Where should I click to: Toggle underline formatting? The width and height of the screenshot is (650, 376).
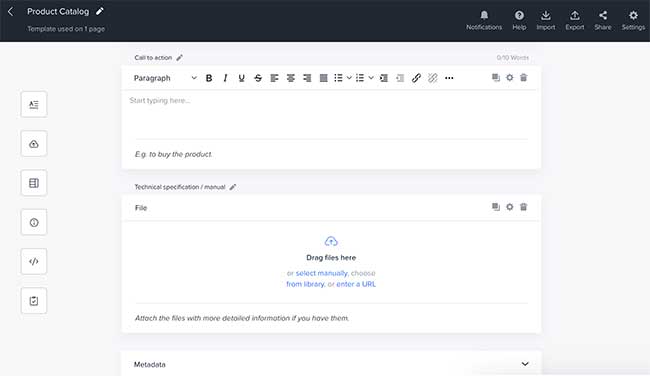241,78
